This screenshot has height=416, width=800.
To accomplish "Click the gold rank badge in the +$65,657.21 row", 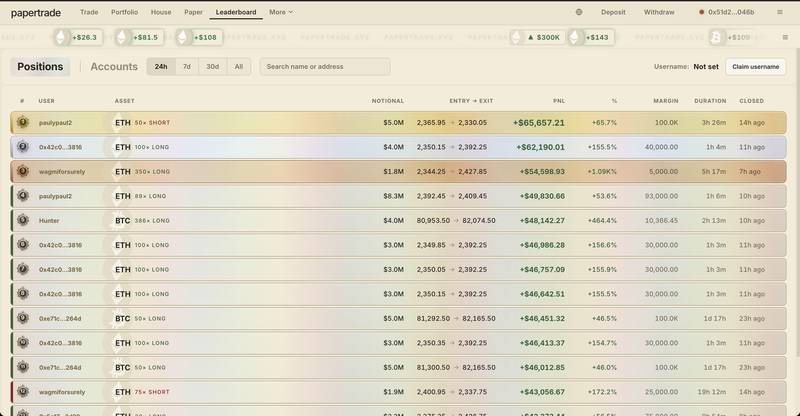I will tap(22, 122).
